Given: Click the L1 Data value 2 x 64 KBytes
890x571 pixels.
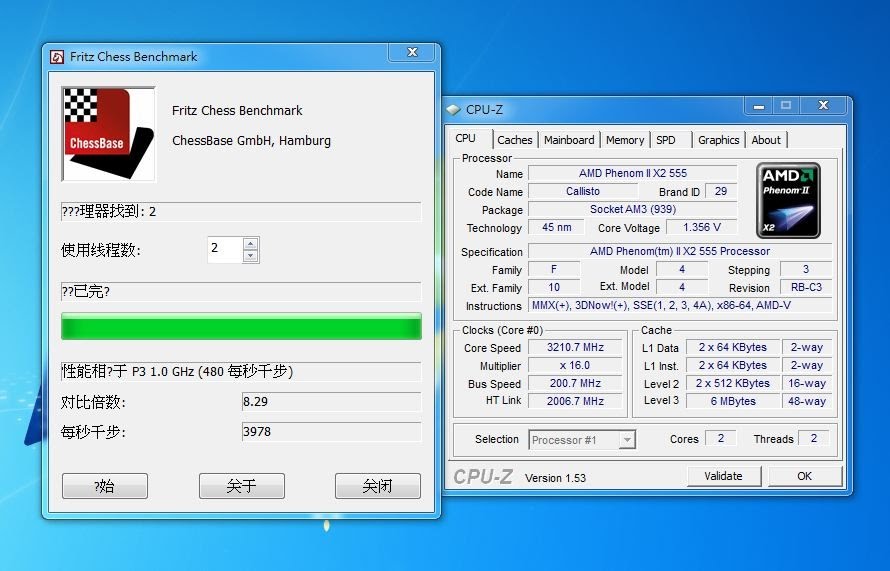Looking at the screenshot, I should pos(733,347).
